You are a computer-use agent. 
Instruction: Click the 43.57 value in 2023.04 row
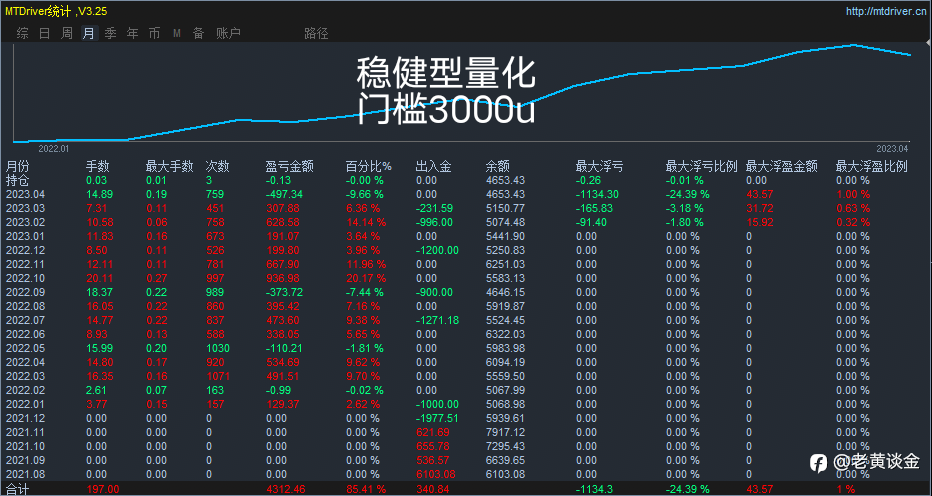760,194
